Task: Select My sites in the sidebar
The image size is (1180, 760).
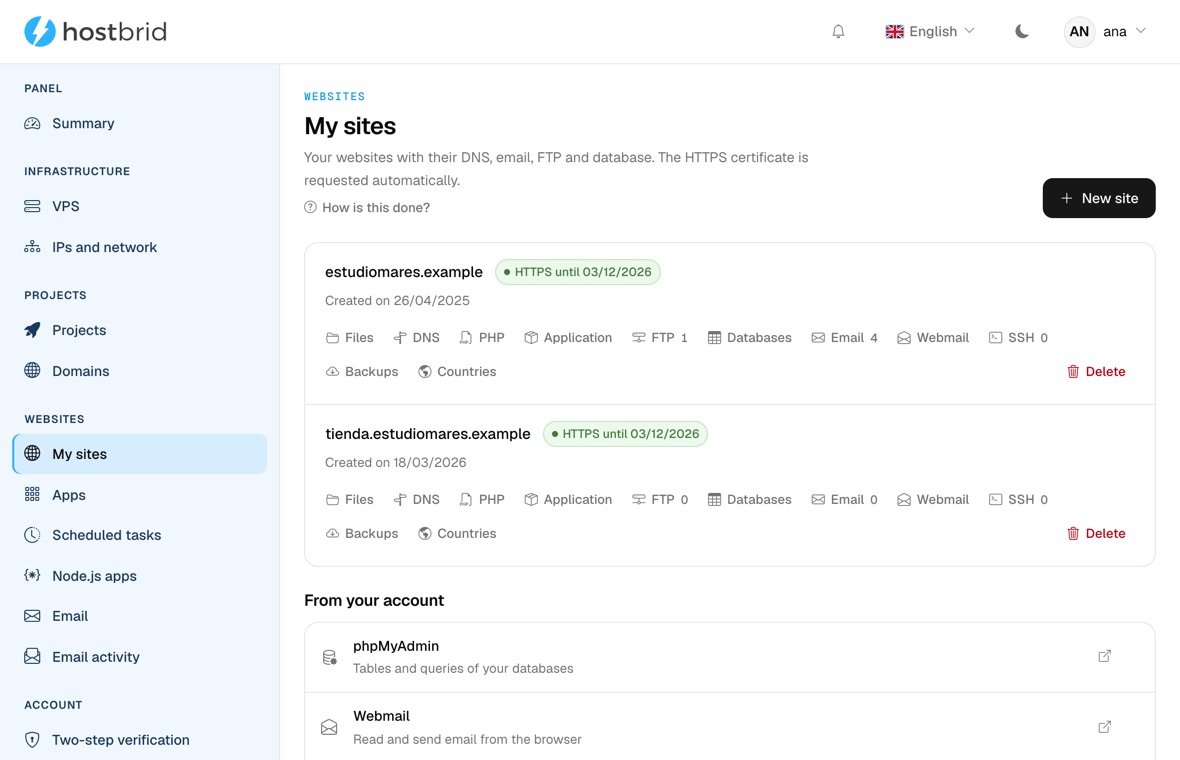Action: [139, 454]
